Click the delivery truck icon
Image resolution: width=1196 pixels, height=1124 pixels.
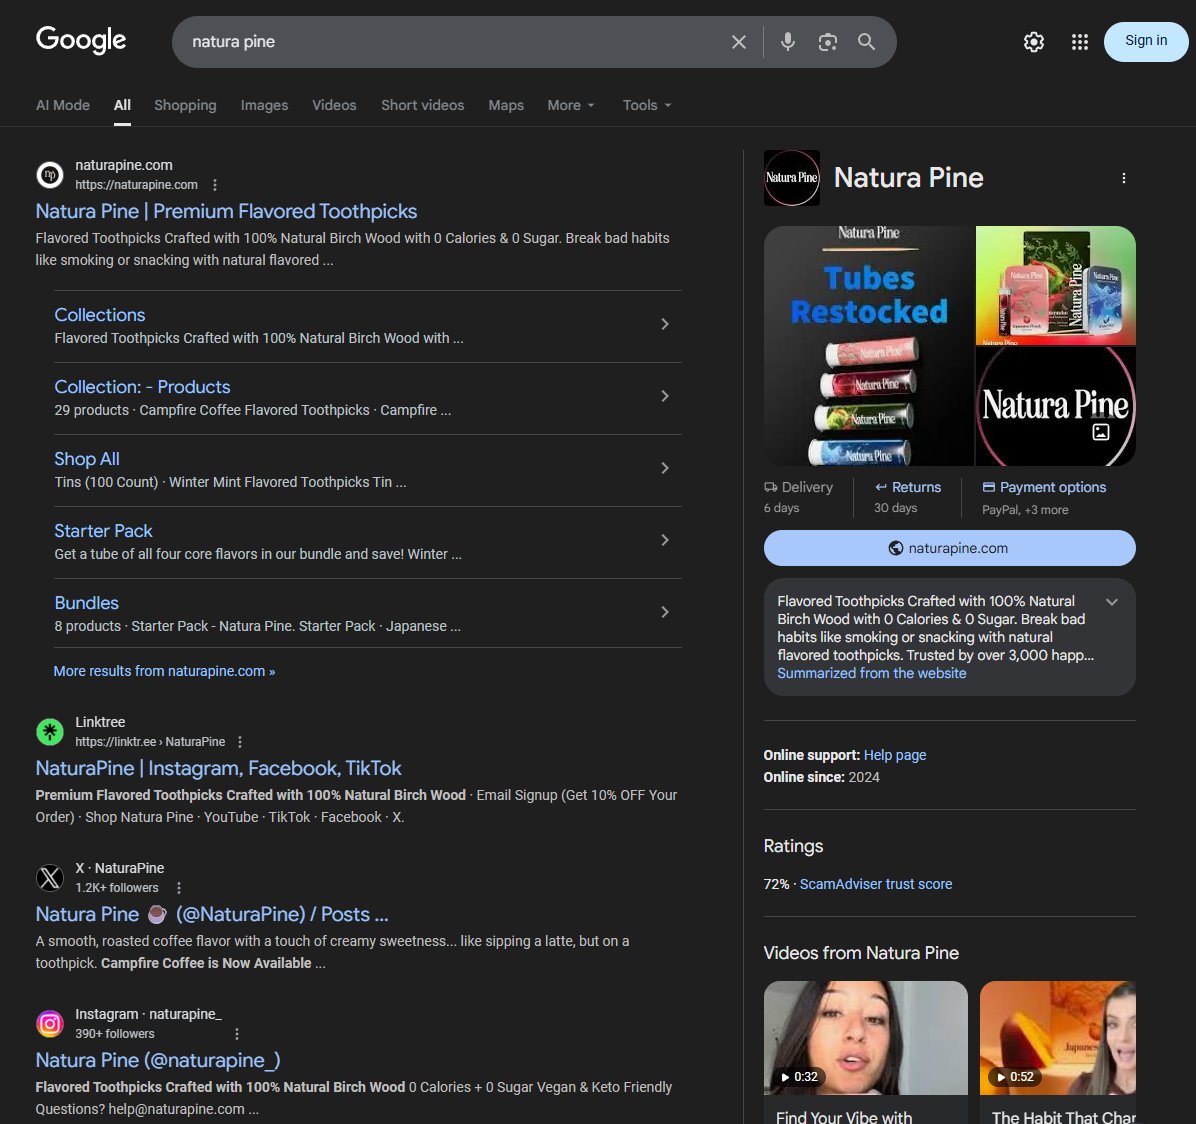770,487
